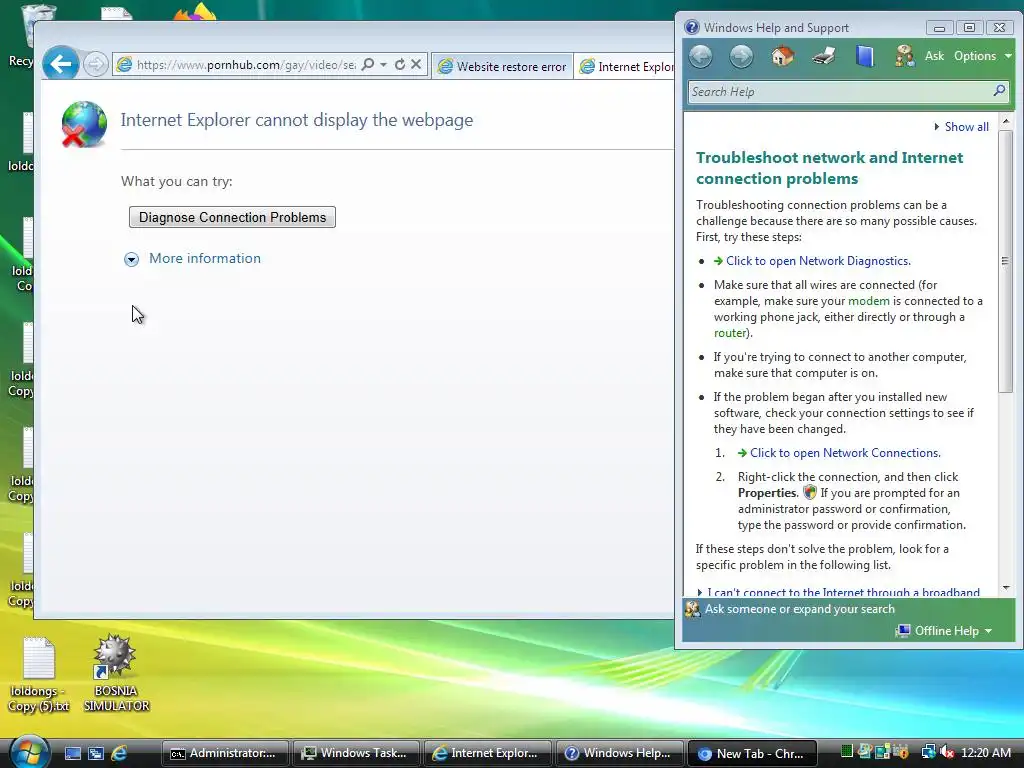Expand More information section
This screenshot has width=1024, height=768.
click(131, 259)
